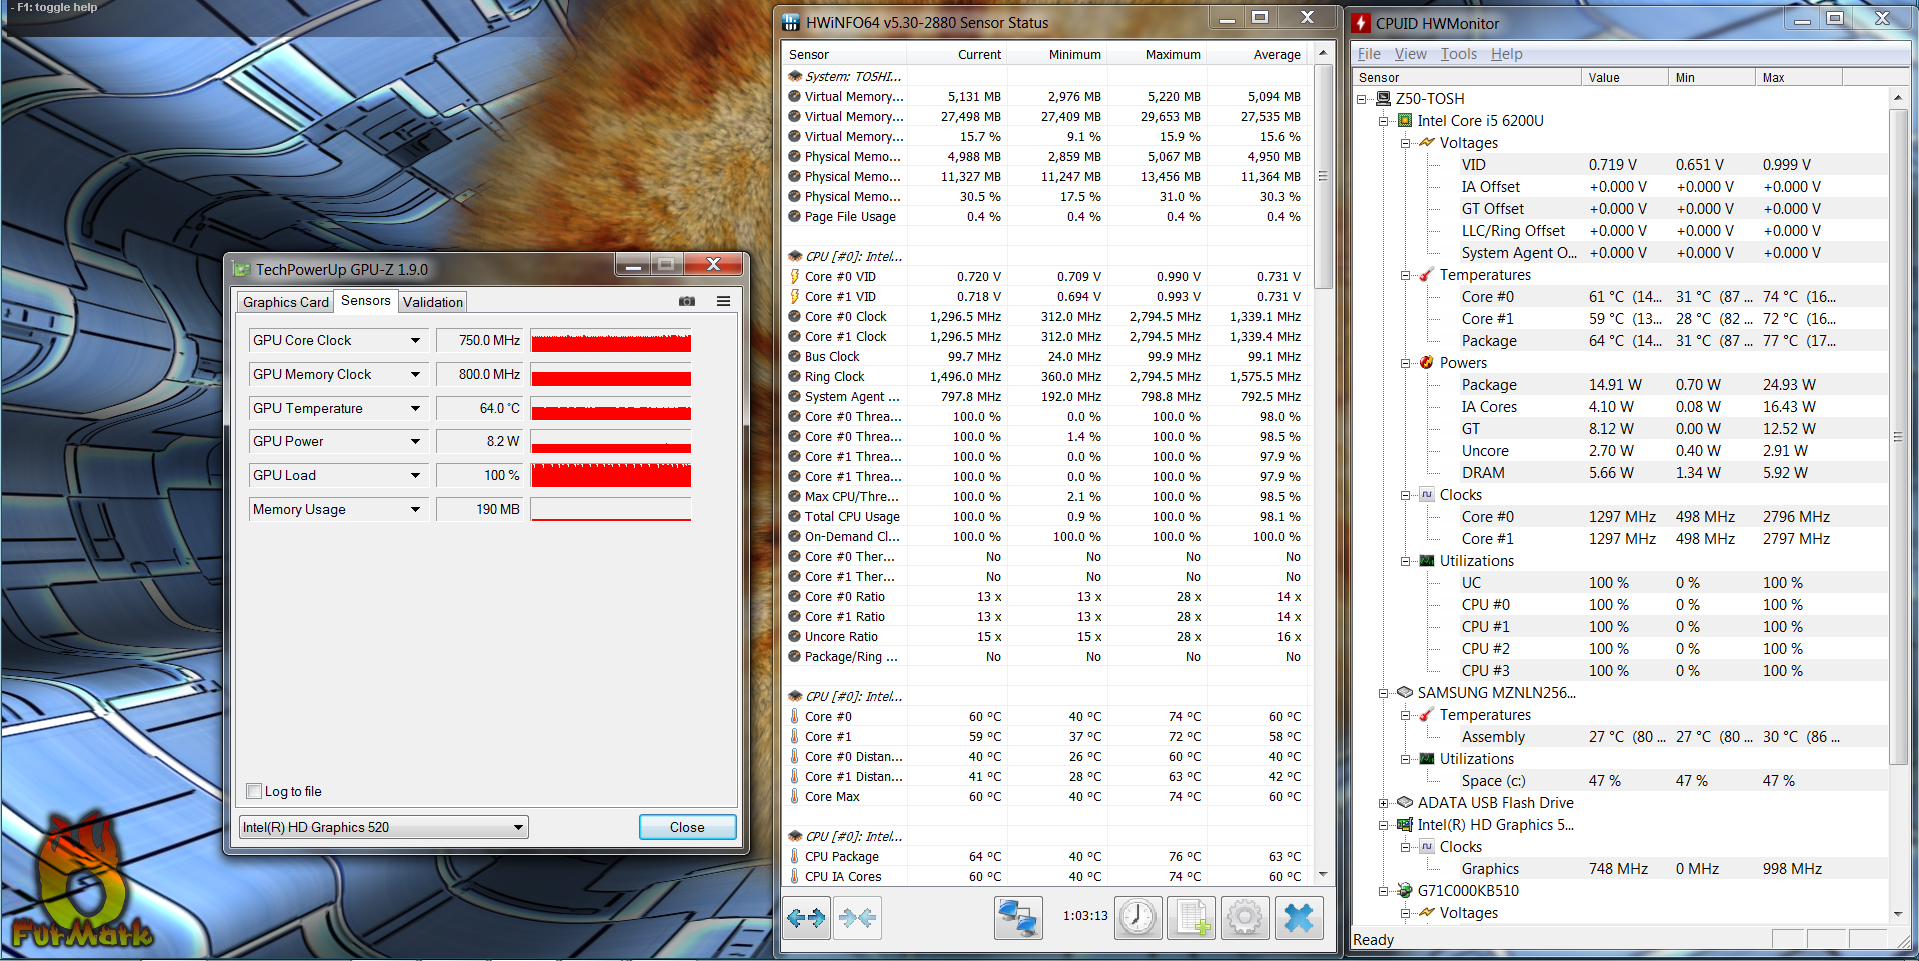Switch to Graphics Card tab
The image size is (1919, 961).
pos(286,302)
